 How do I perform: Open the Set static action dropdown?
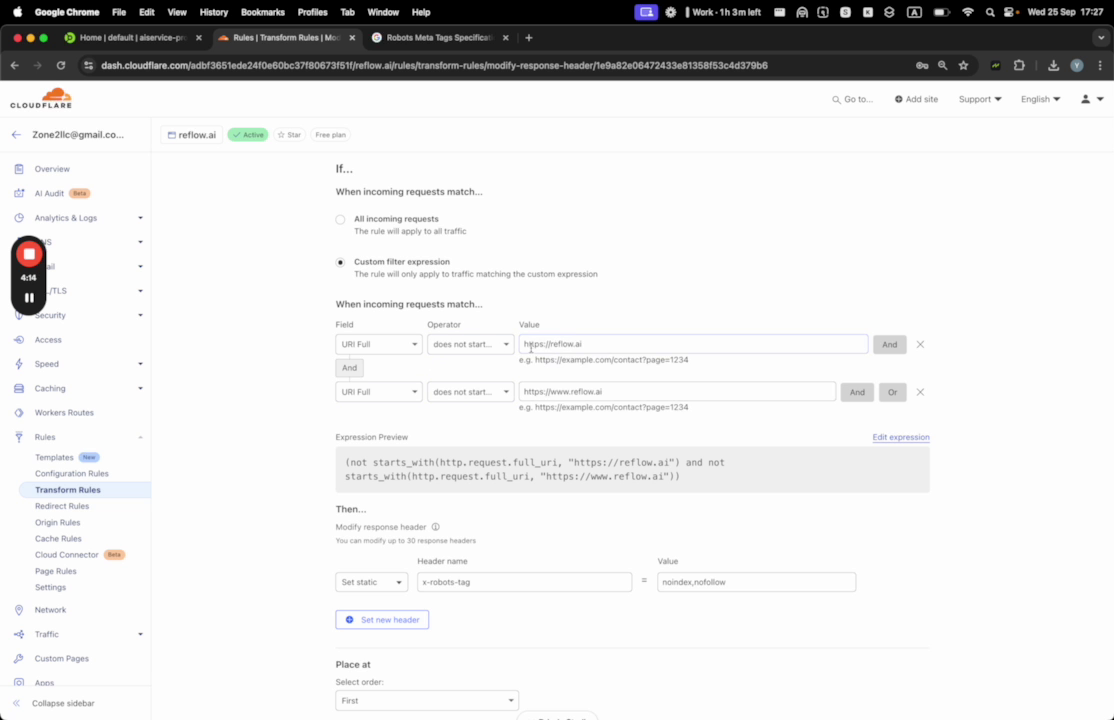pos(372,582)
